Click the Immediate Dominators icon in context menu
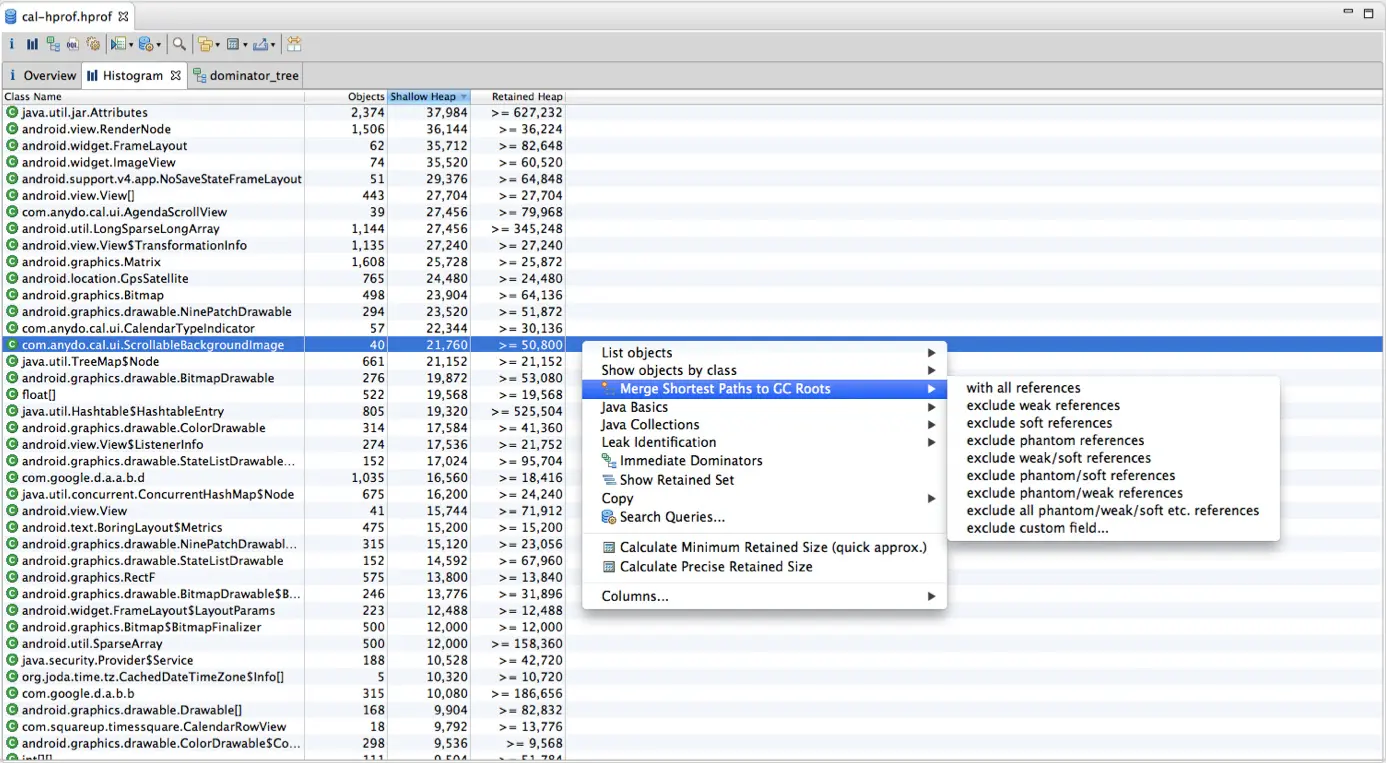Screen dimensions: 1386x763 coord(609,461)
